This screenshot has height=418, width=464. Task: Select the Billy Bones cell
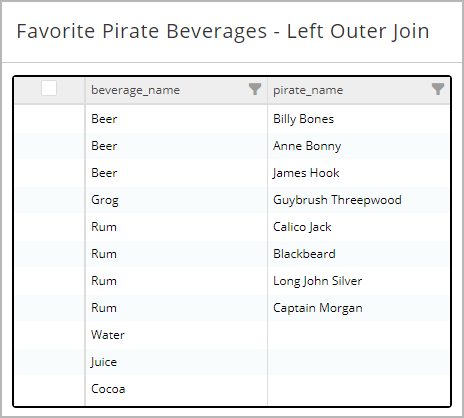click(x=358, y=119)
